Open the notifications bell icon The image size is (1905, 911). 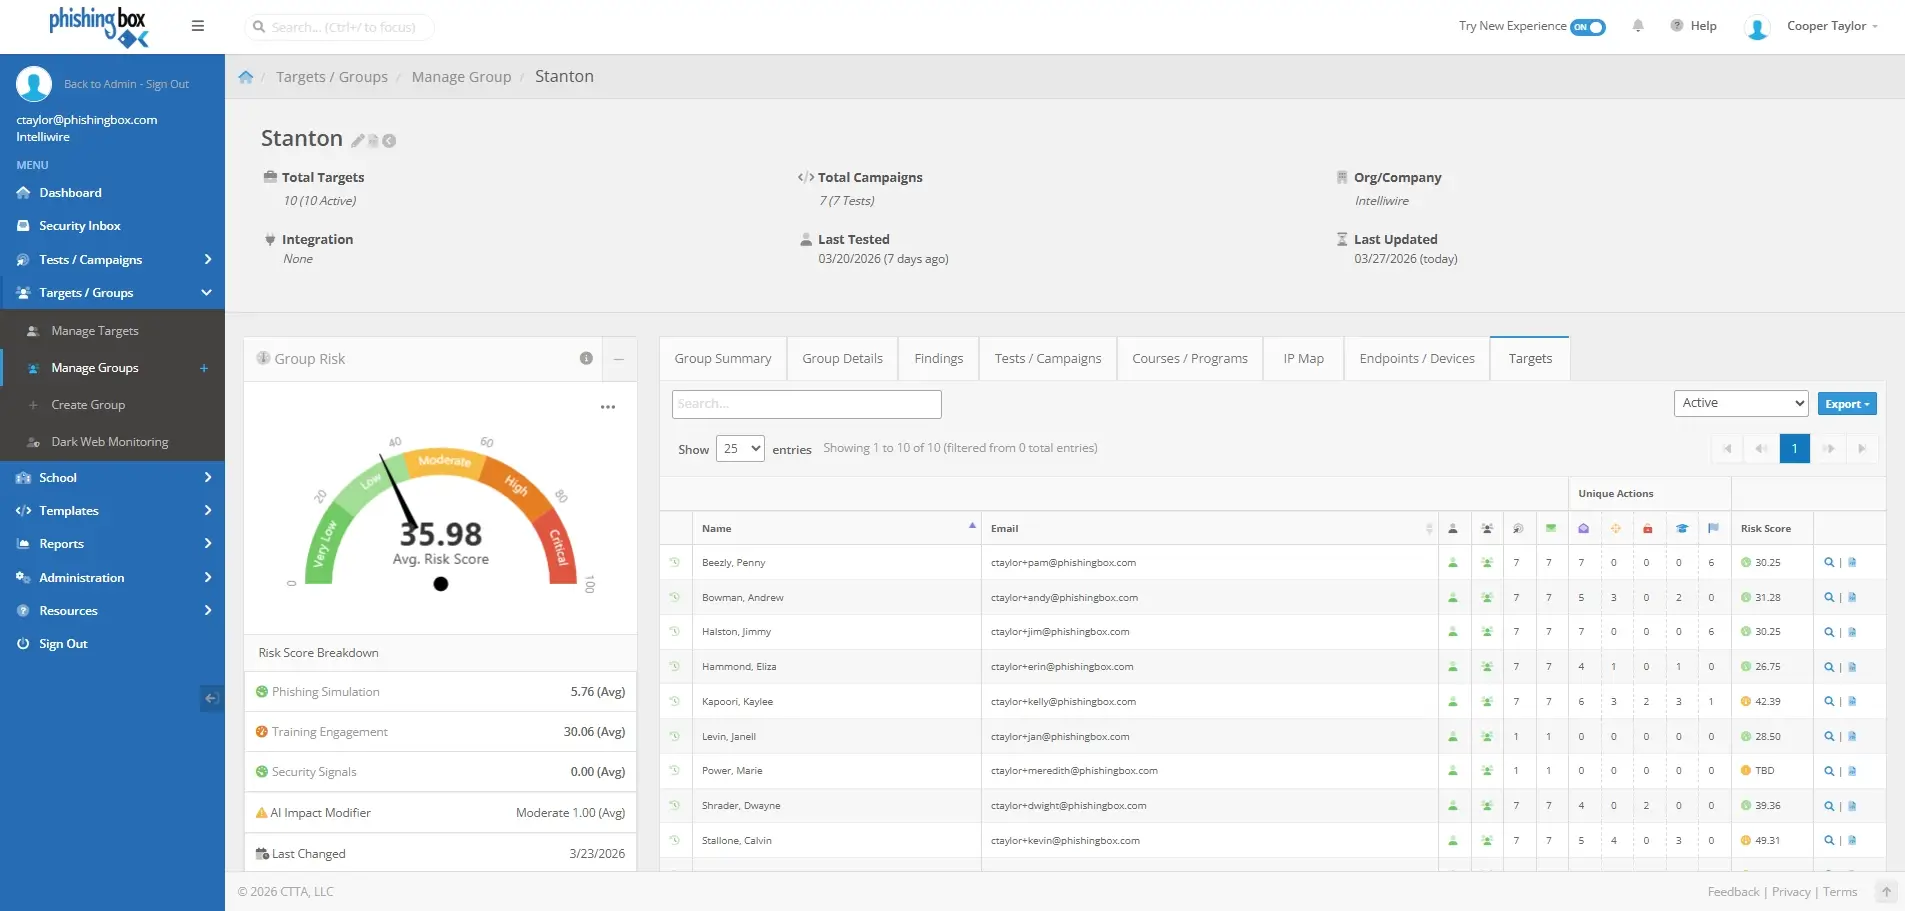pos(1638,26)
